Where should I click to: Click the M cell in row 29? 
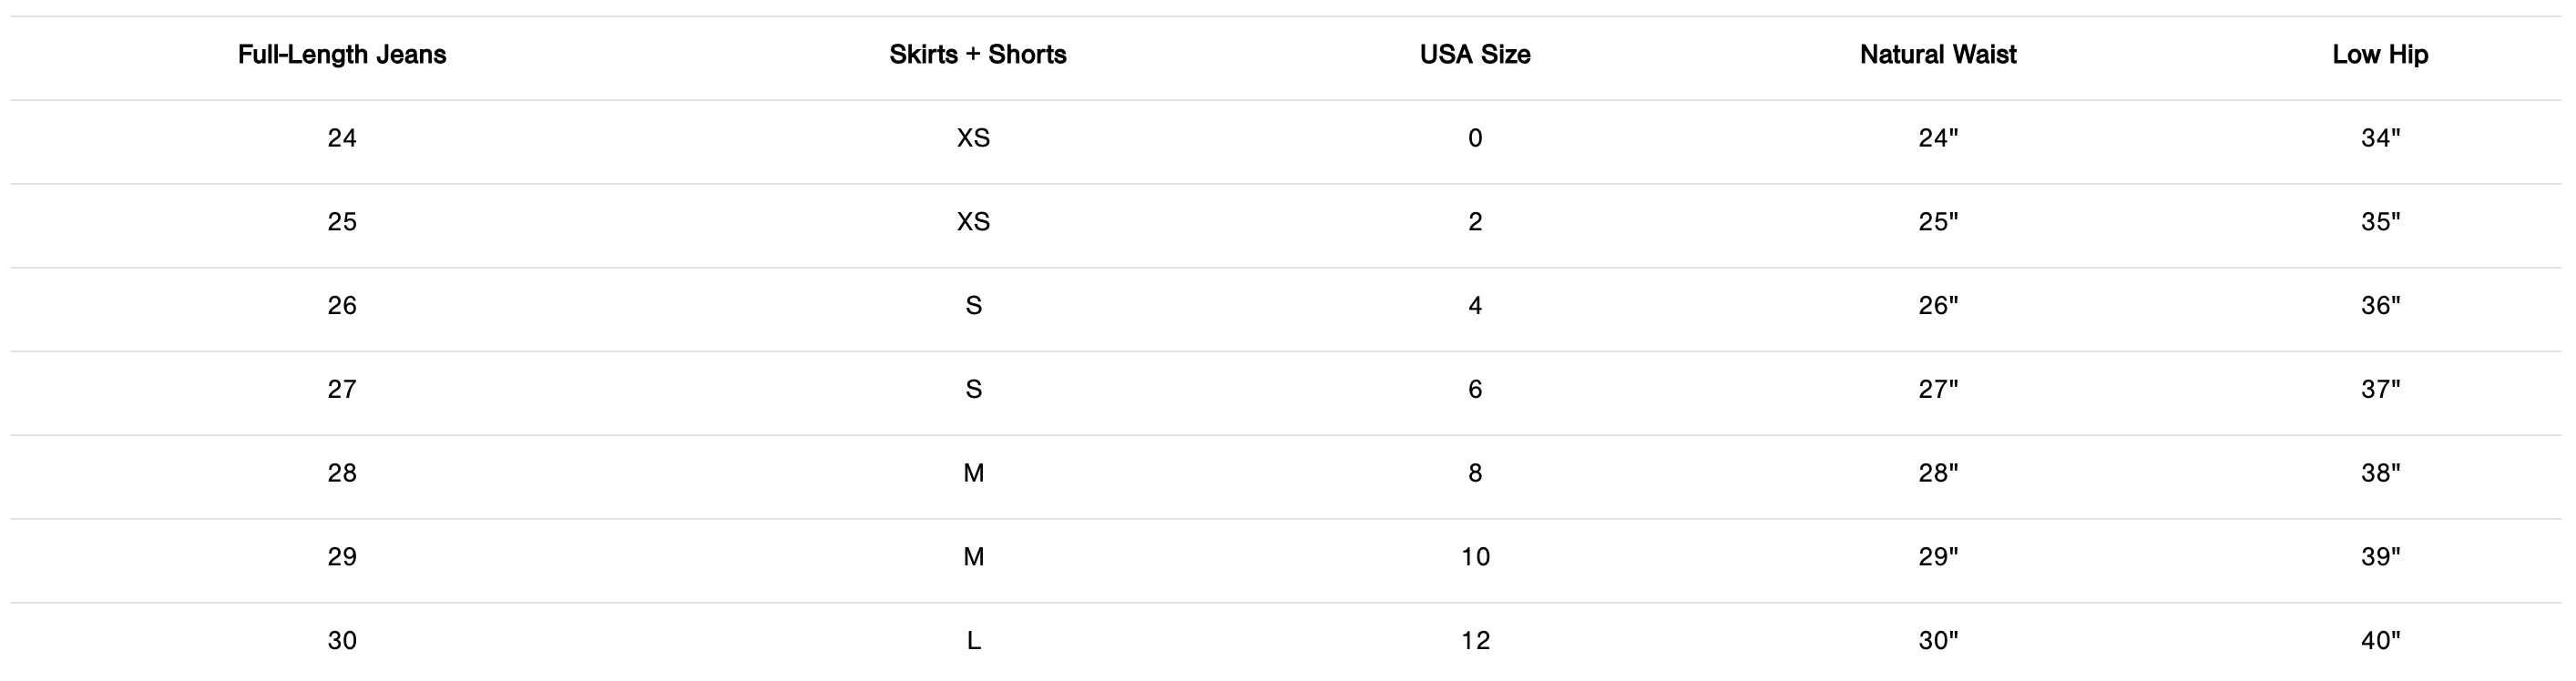[973, 557]
